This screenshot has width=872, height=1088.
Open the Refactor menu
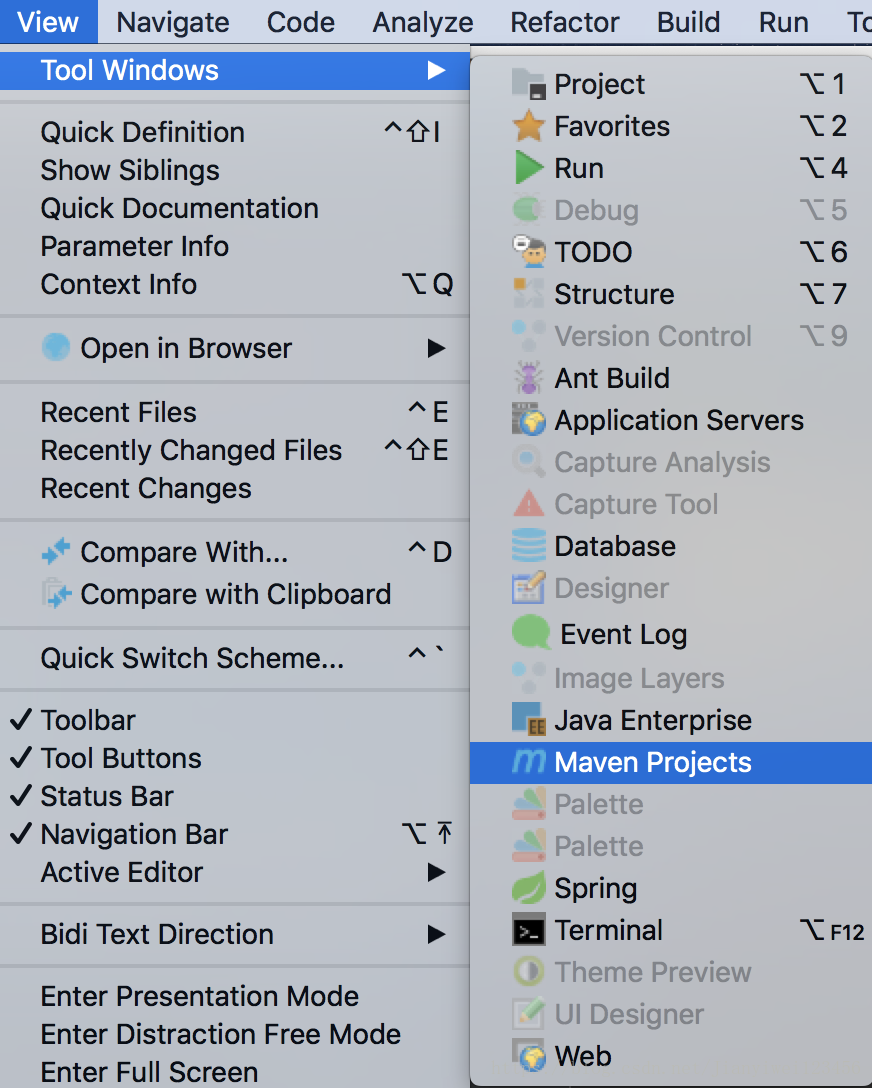[x=565, y=22]
